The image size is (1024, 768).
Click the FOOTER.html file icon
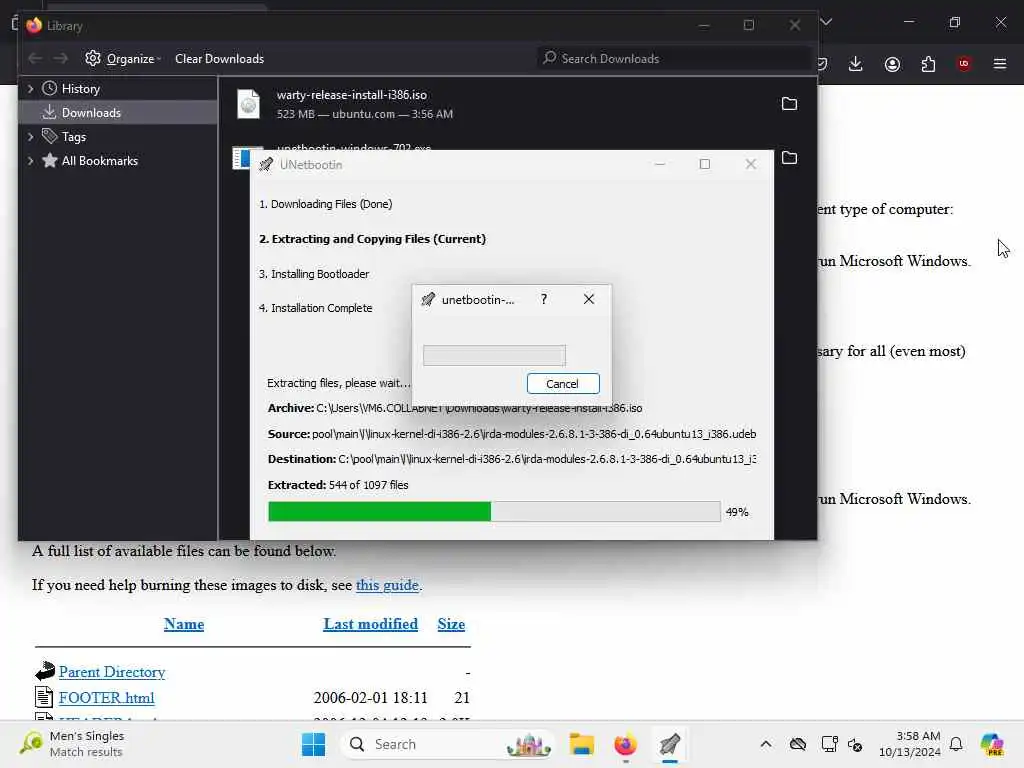tap(44, 697)
